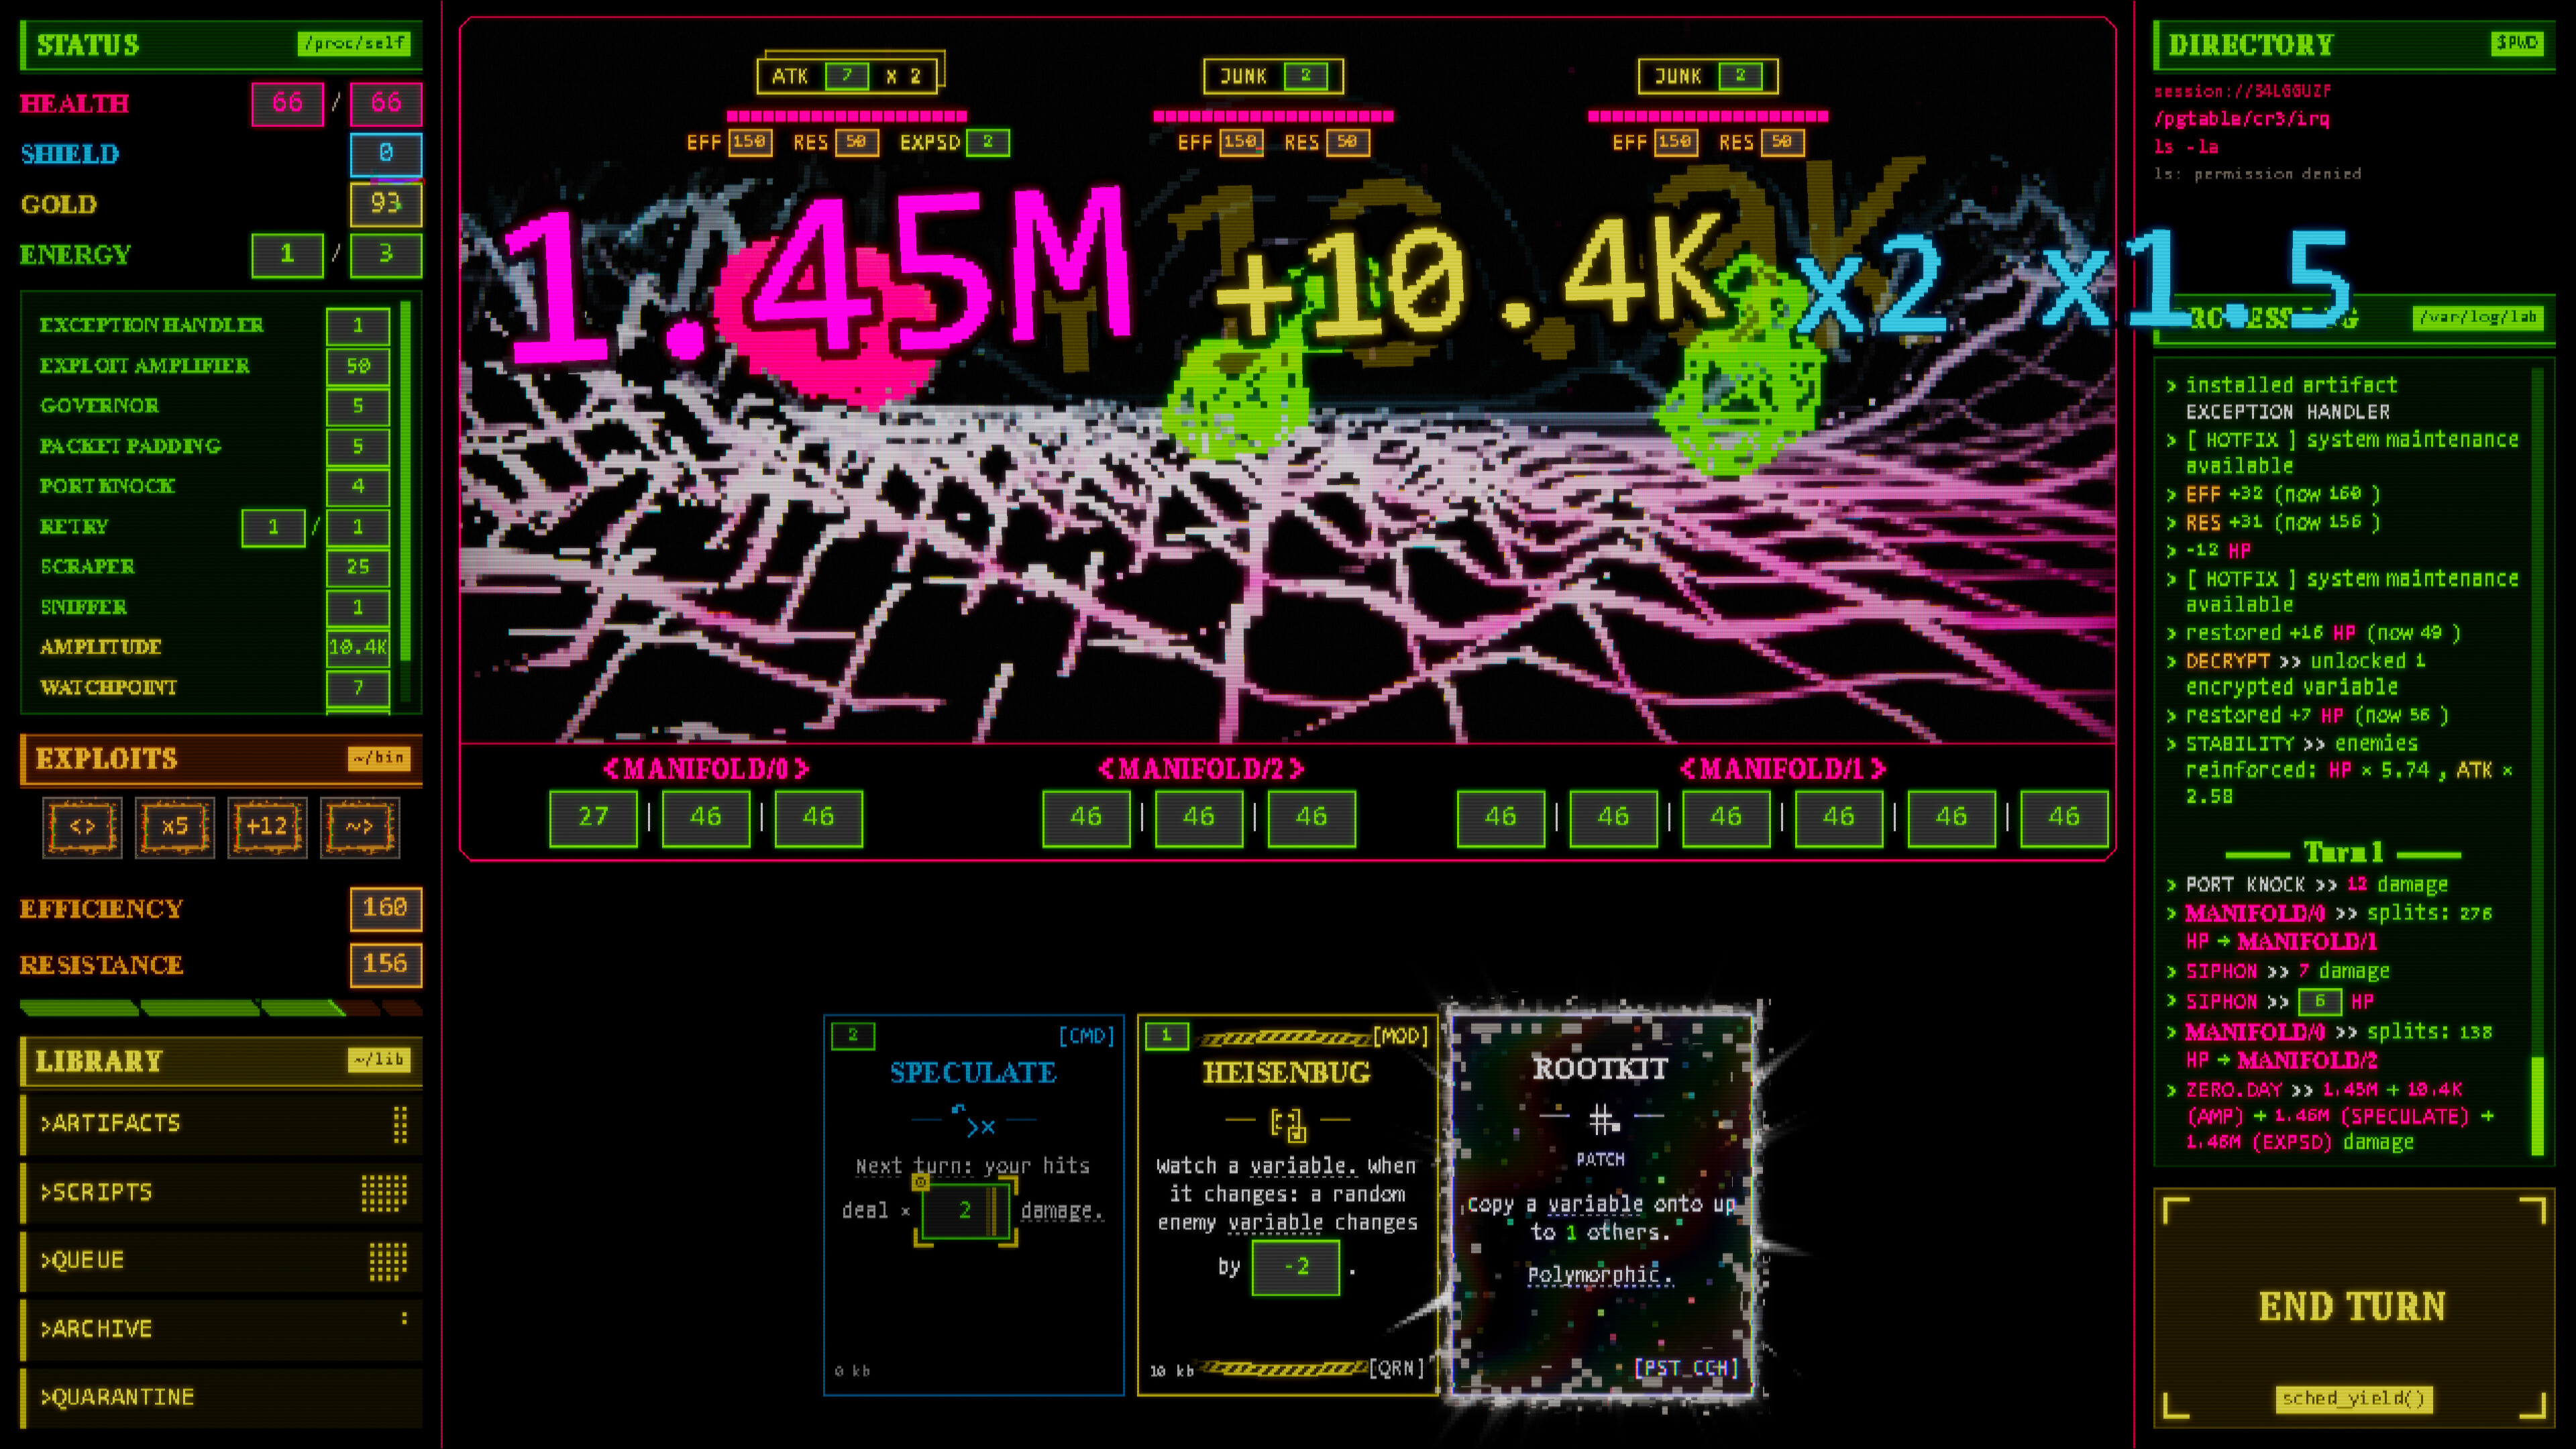Open the /proc/self status tag
The height and width of the screenshot is (1449, 2576).
coord(354,43)
